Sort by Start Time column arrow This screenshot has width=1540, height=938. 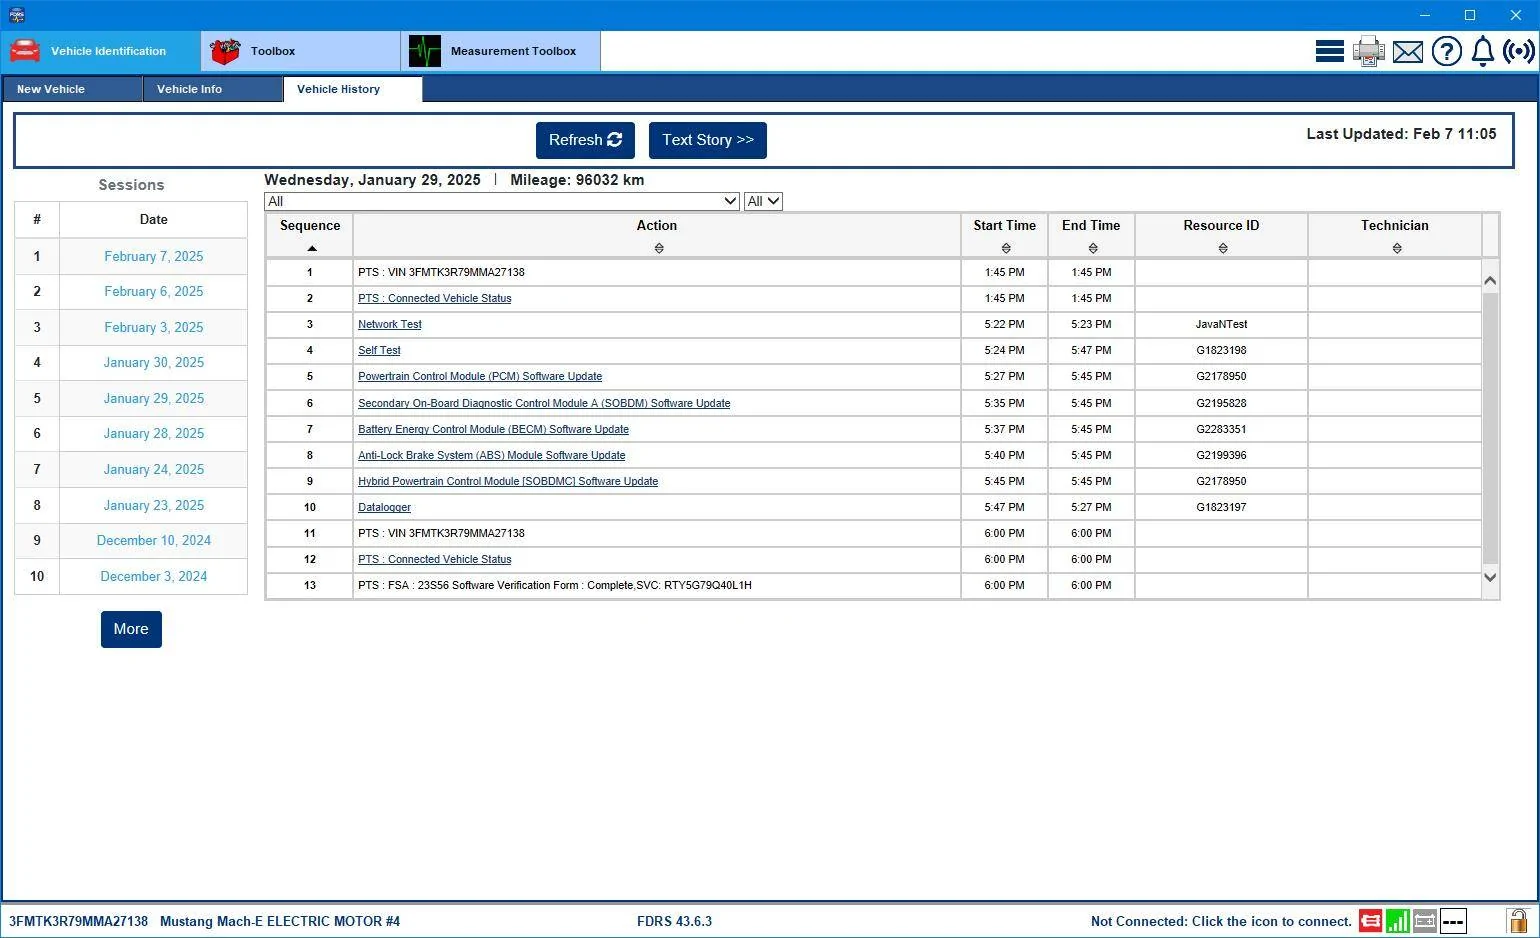coord(1006,248)
